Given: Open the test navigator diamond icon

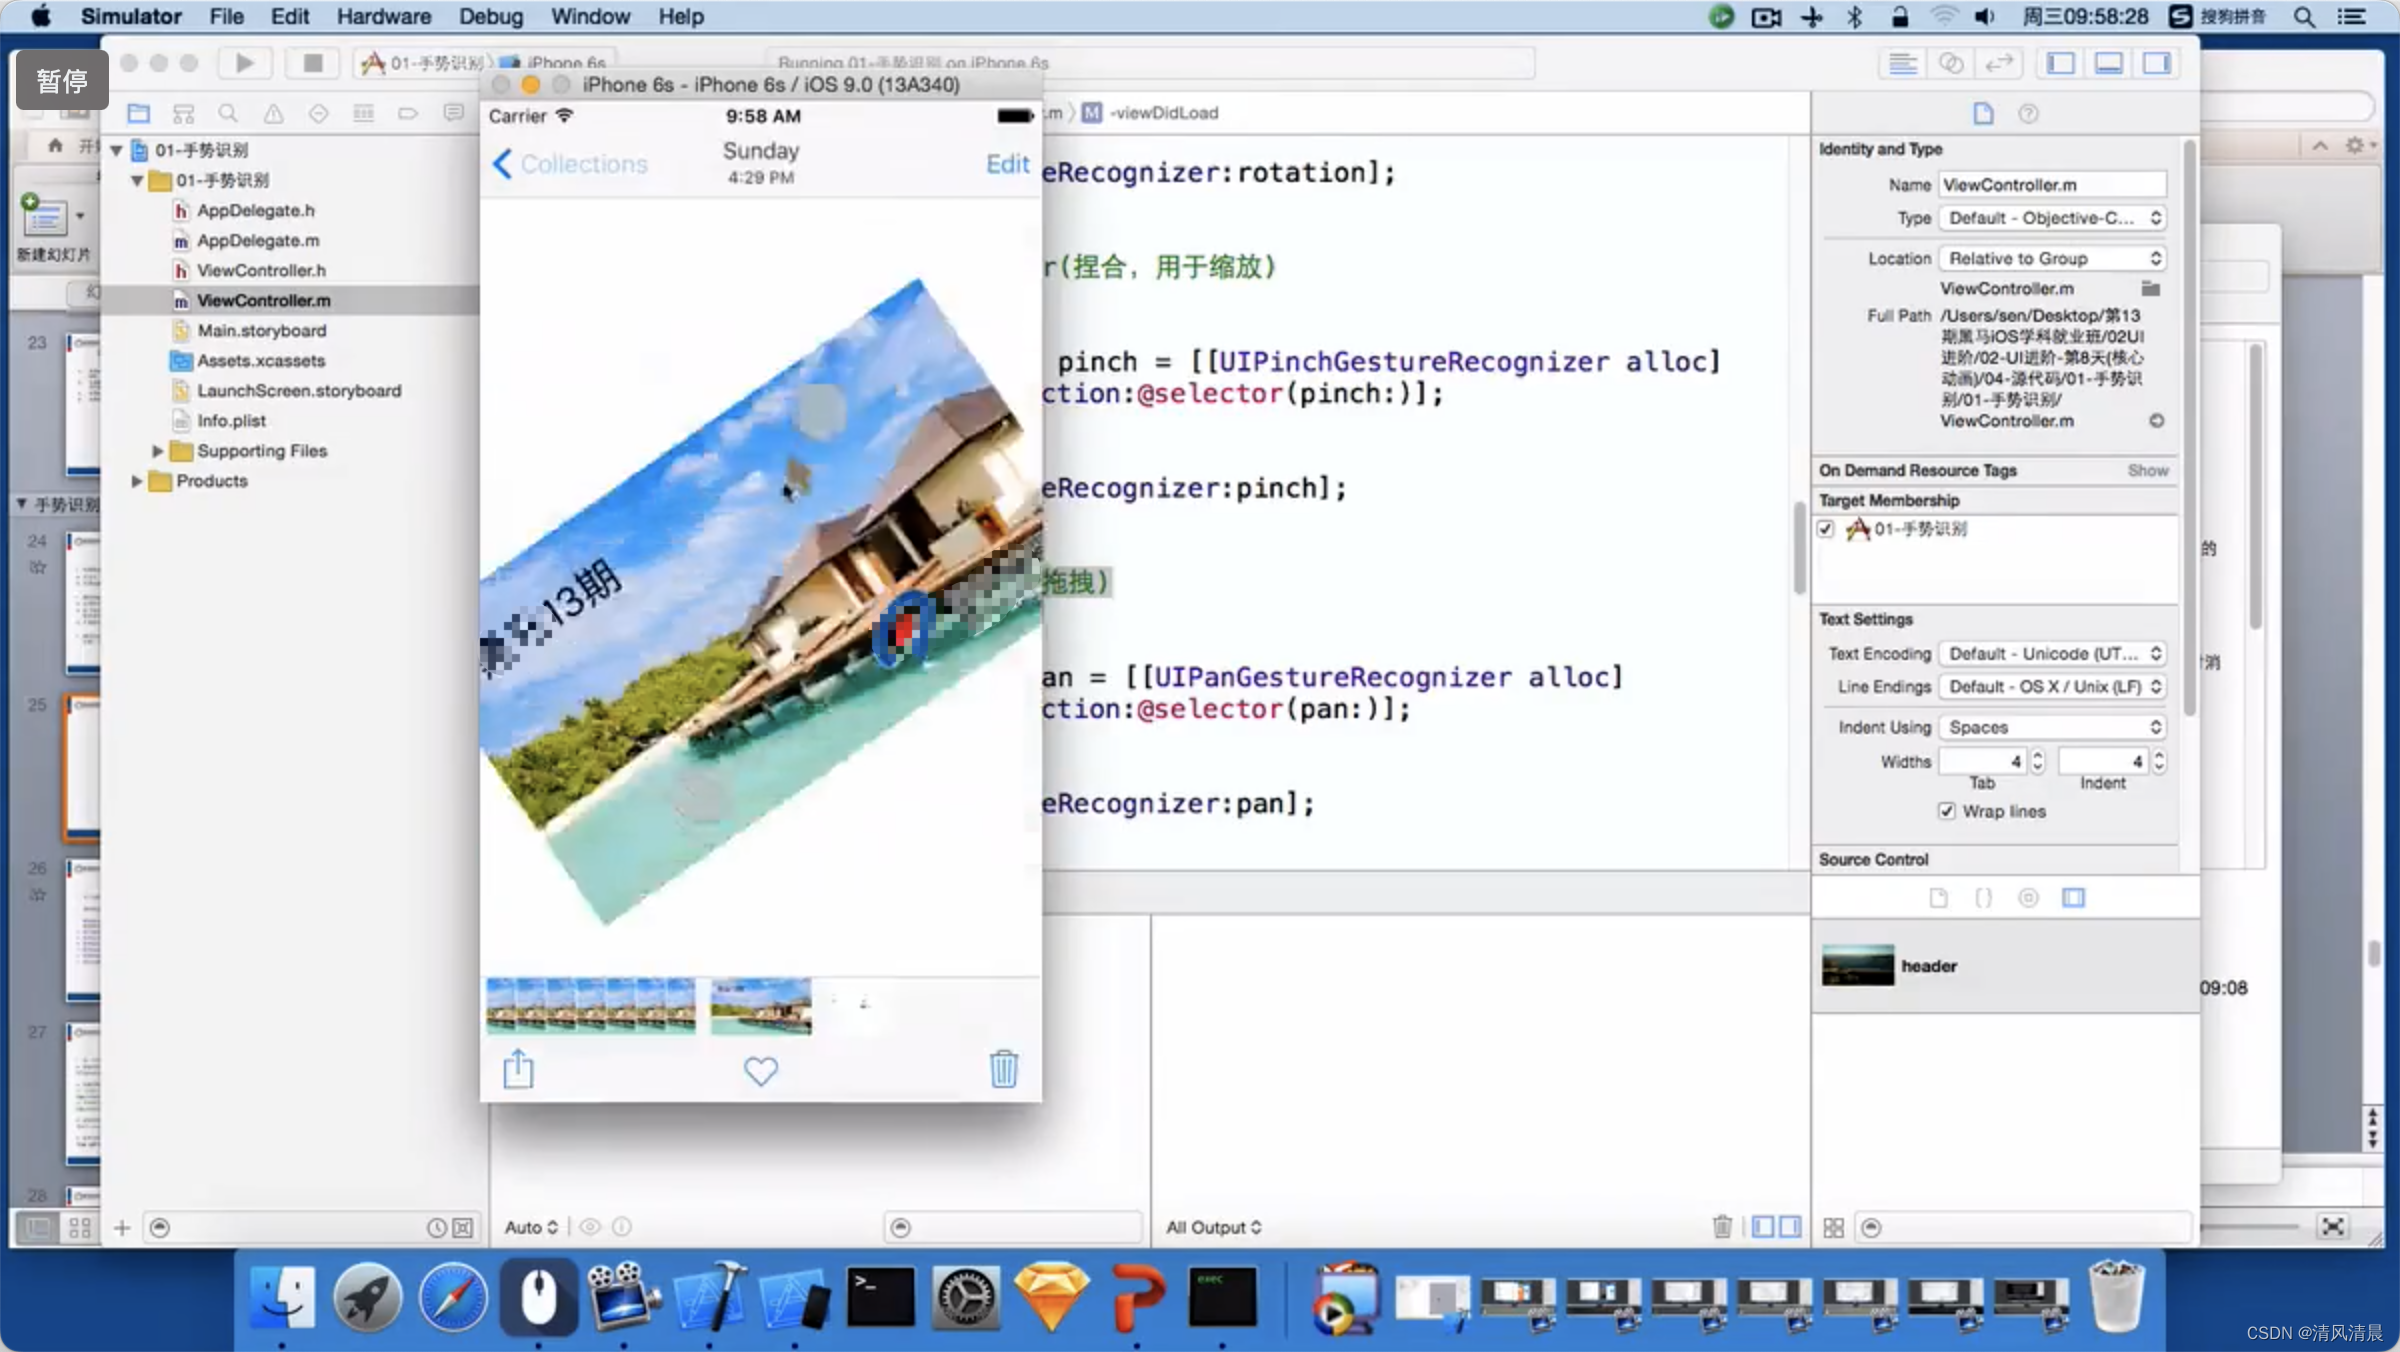Looking at the screenshot, I should [x=318, y=113].
